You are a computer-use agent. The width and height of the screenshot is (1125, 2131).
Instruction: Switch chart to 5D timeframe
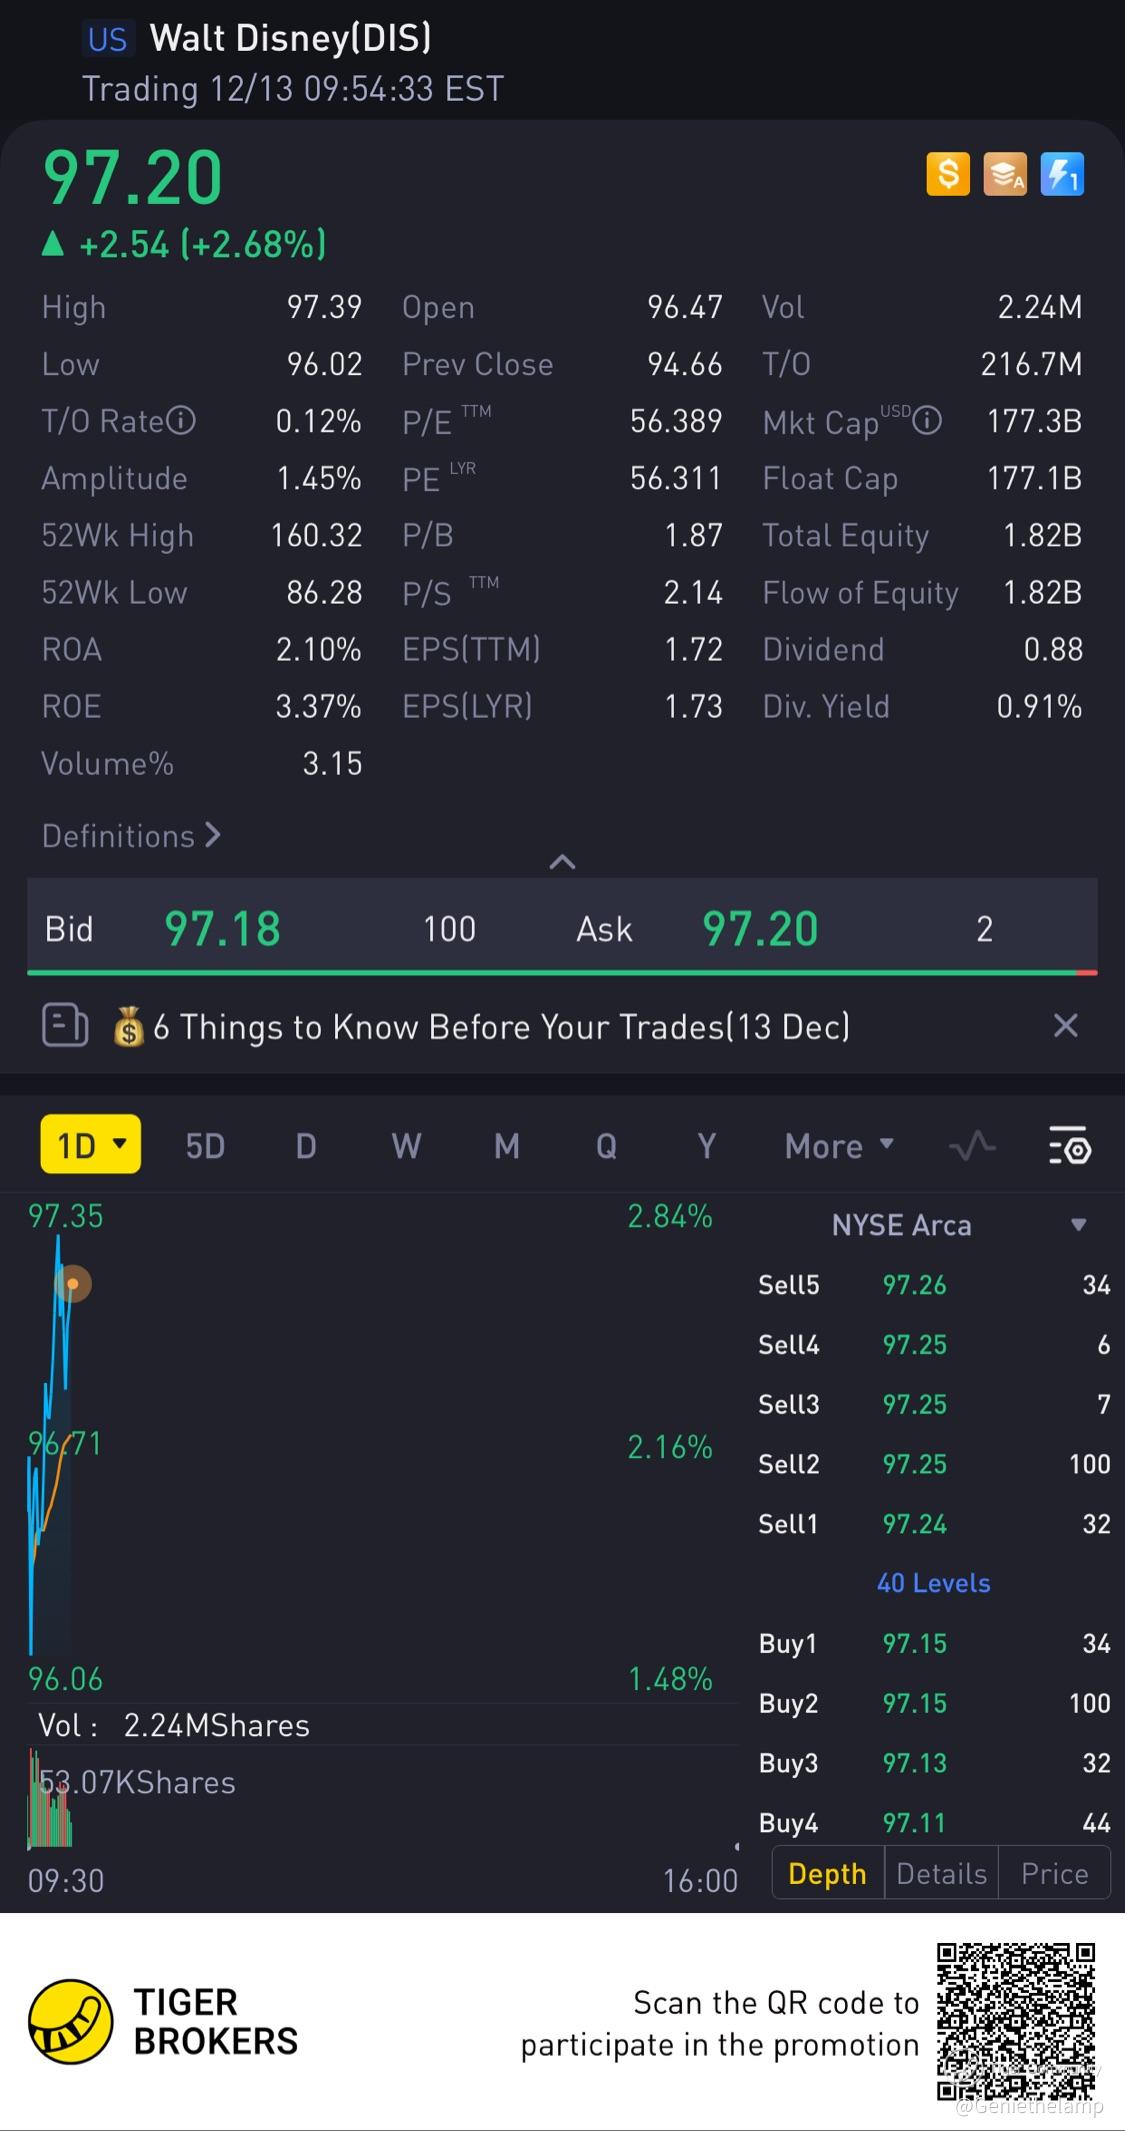pyautogui.click(x=205, y=1146)
